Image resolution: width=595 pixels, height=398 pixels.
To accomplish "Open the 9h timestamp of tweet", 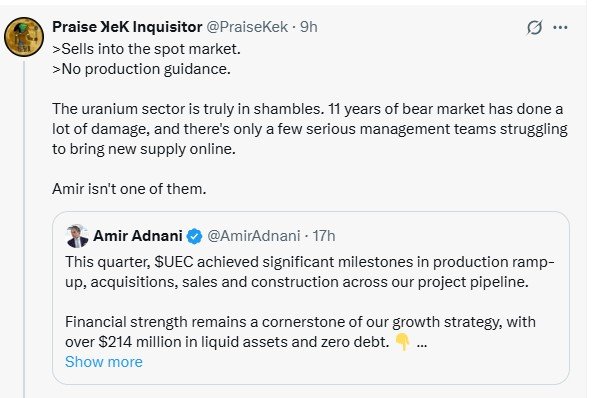I will (x=309, y=27).
